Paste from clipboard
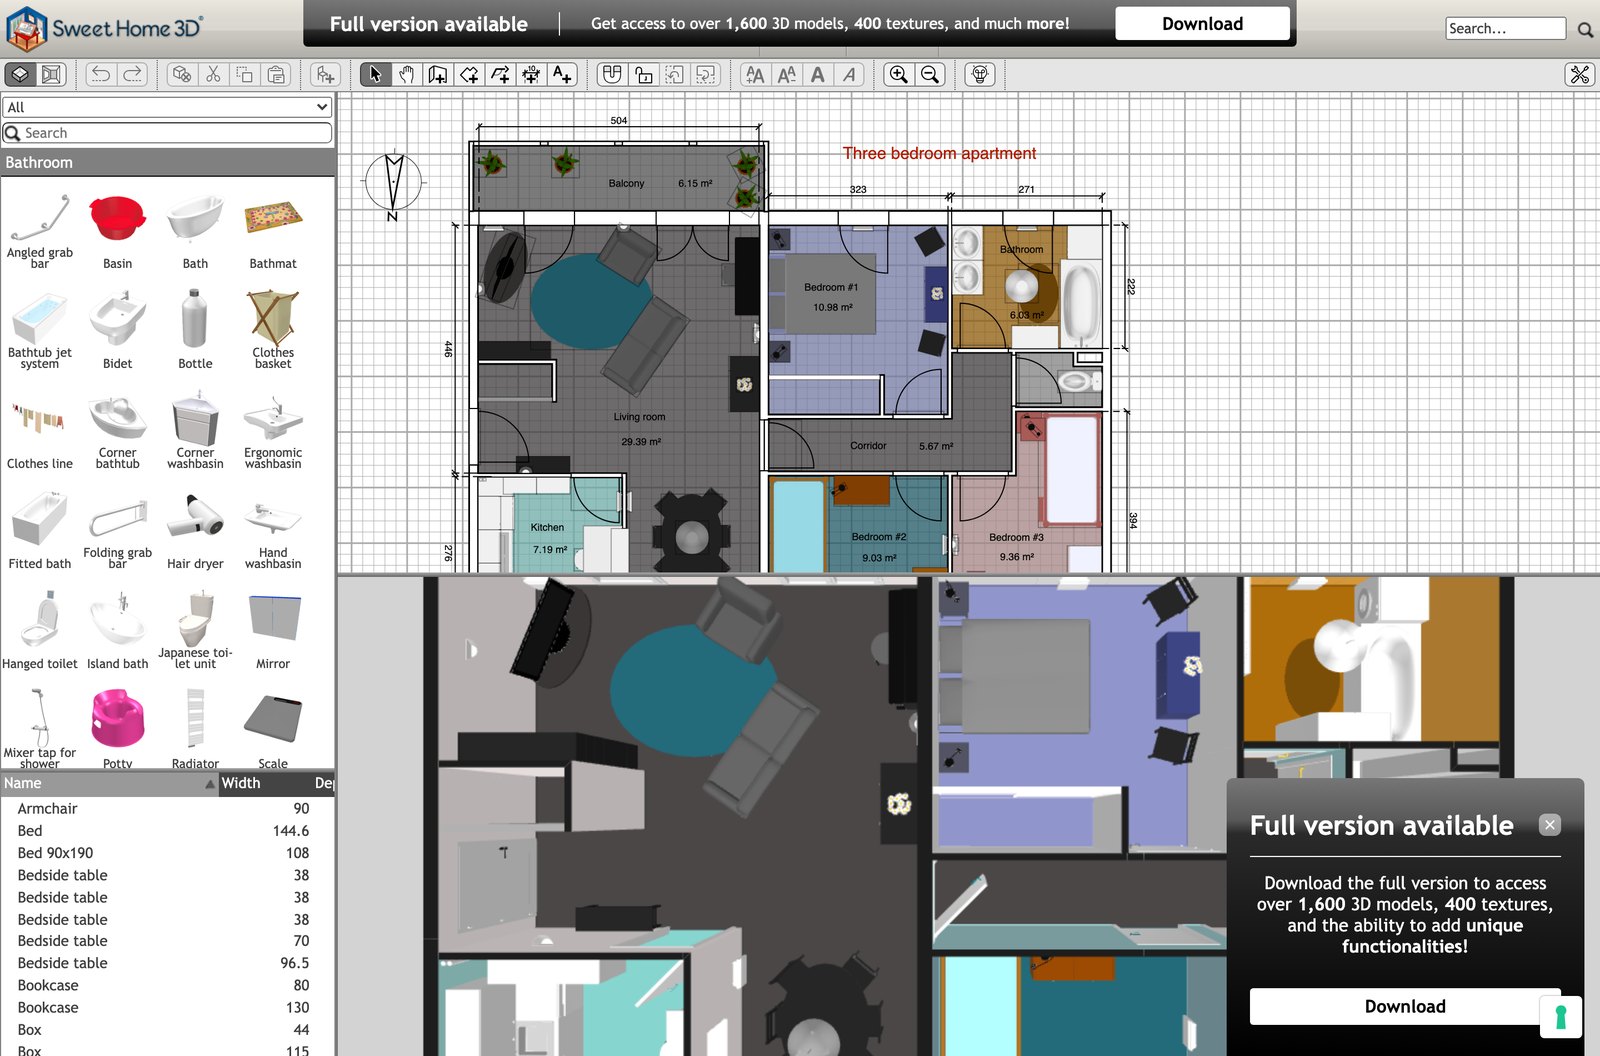The height and width of the screenshot is (1056, 1600). [277, 74]
